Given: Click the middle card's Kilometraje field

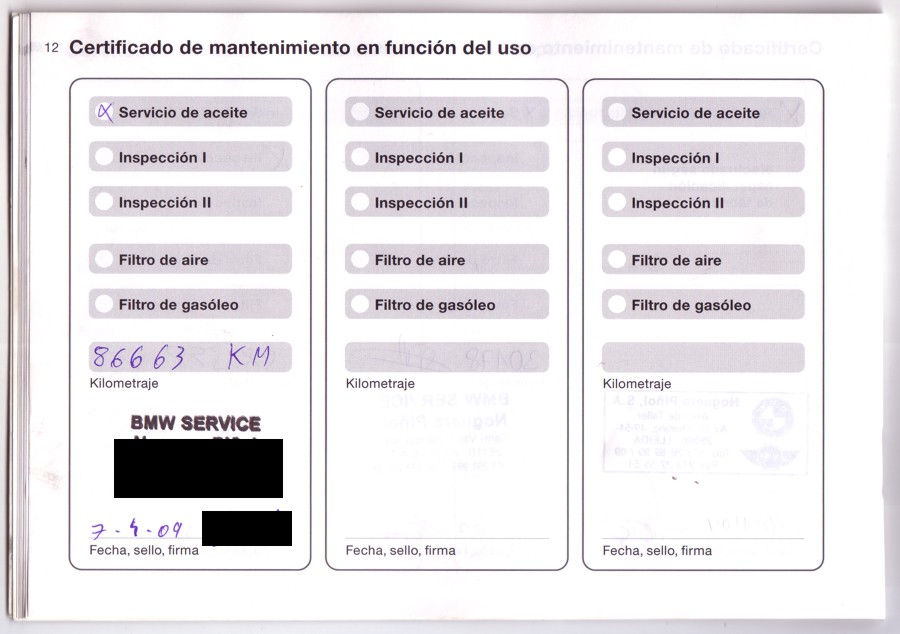Looking at the screenshot, I should point(447,357).
